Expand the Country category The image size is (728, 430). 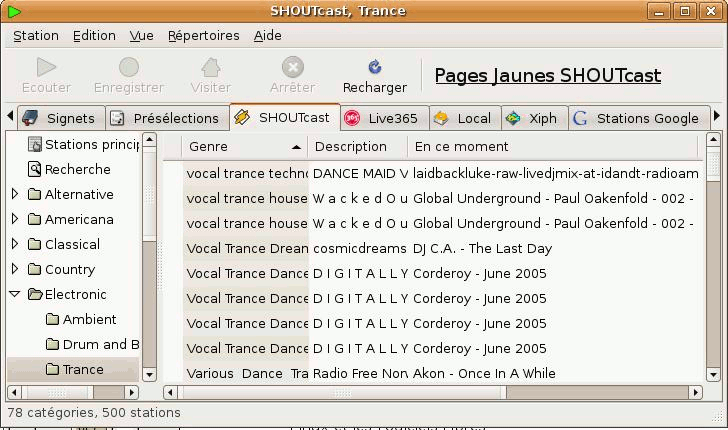click(14, 269)
